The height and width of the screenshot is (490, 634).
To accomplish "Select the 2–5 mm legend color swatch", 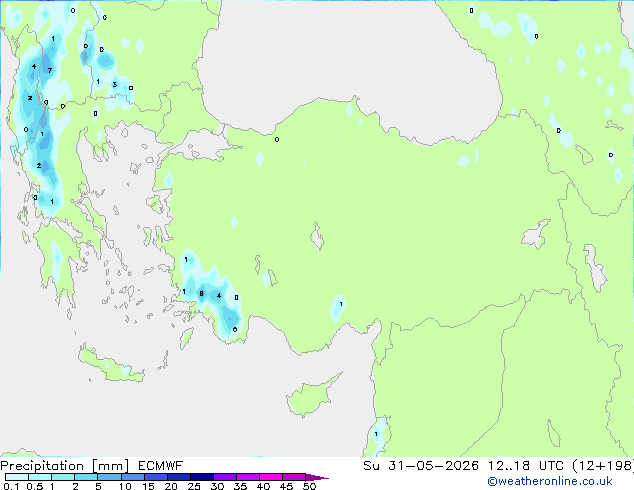I will (86, 477).
